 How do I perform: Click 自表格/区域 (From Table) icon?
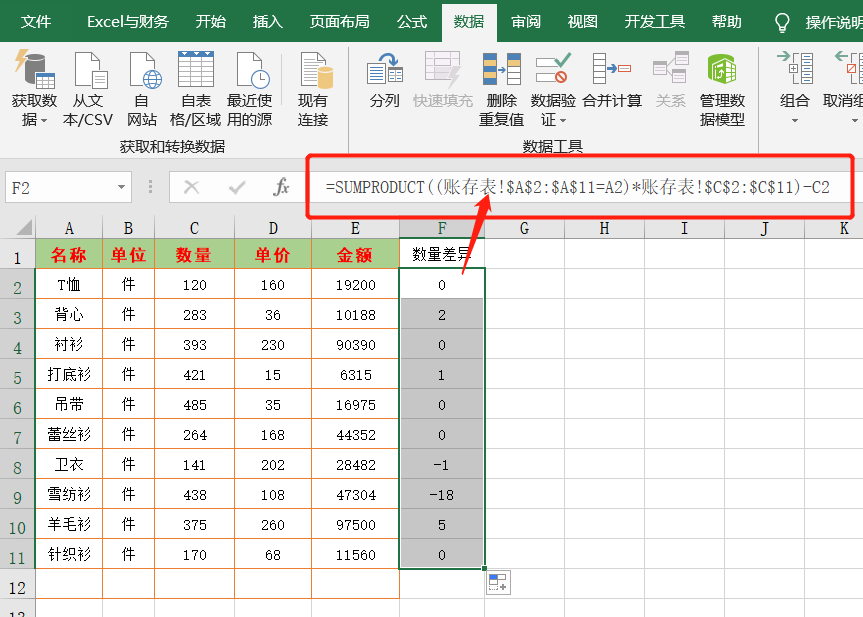coord(196,72)
